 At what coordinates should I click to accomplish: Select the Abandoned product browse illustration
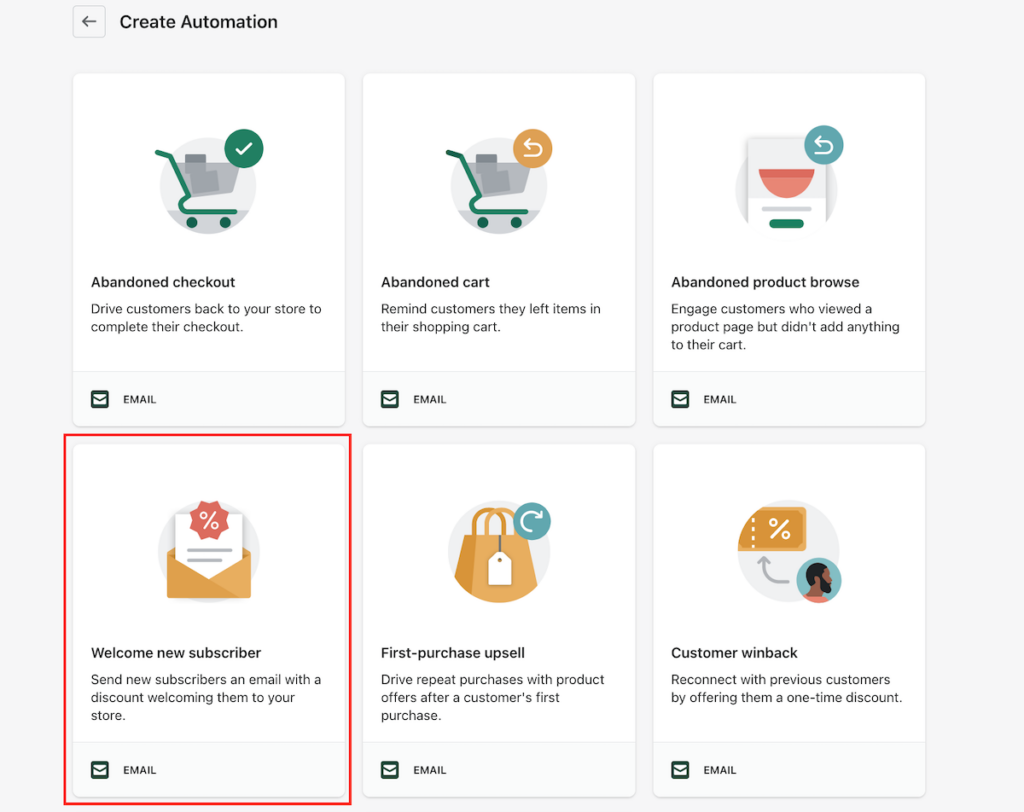coord(789,181)
